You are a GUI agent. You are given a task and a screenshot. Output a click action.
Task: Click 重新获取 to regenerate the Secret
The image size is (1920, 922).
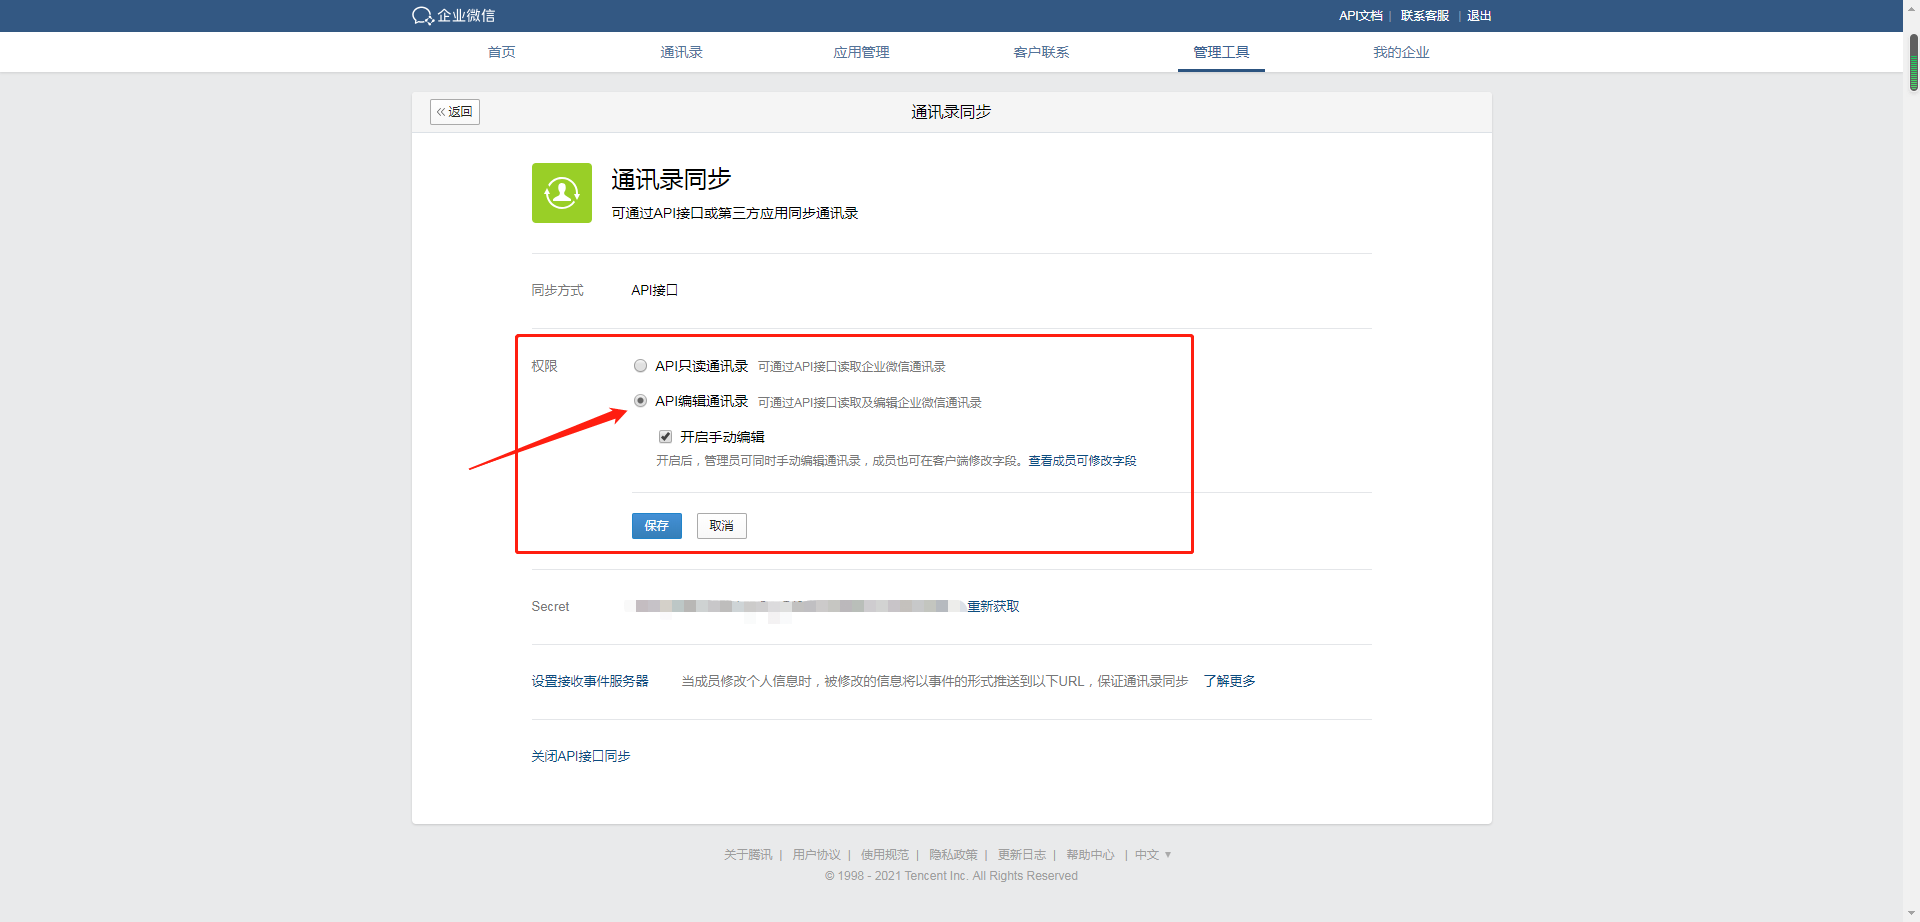(x=992, y=605)
